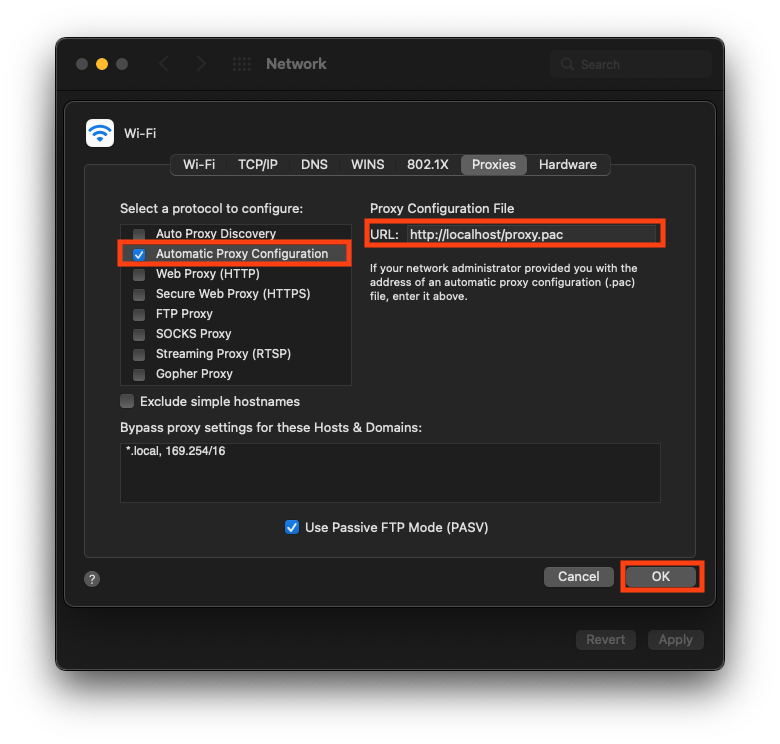
Task: Go forward with the right chevron arrow
Action: click(x=202, y=64)
